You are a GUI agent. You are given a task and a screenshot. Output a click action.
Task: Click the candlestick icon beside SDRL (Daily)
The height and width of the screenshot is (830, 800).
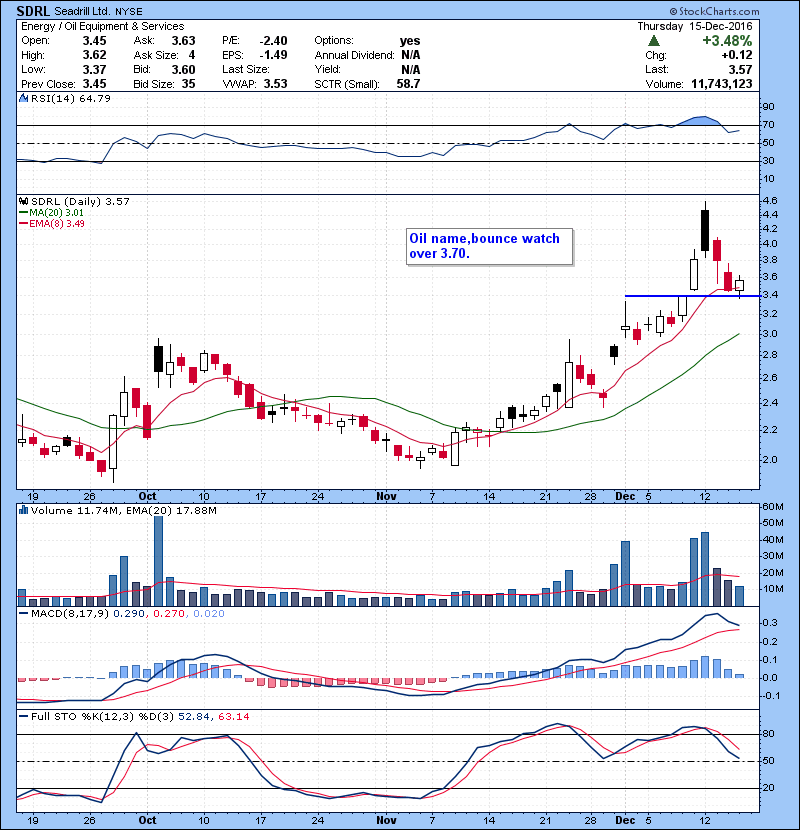[24, 202]
